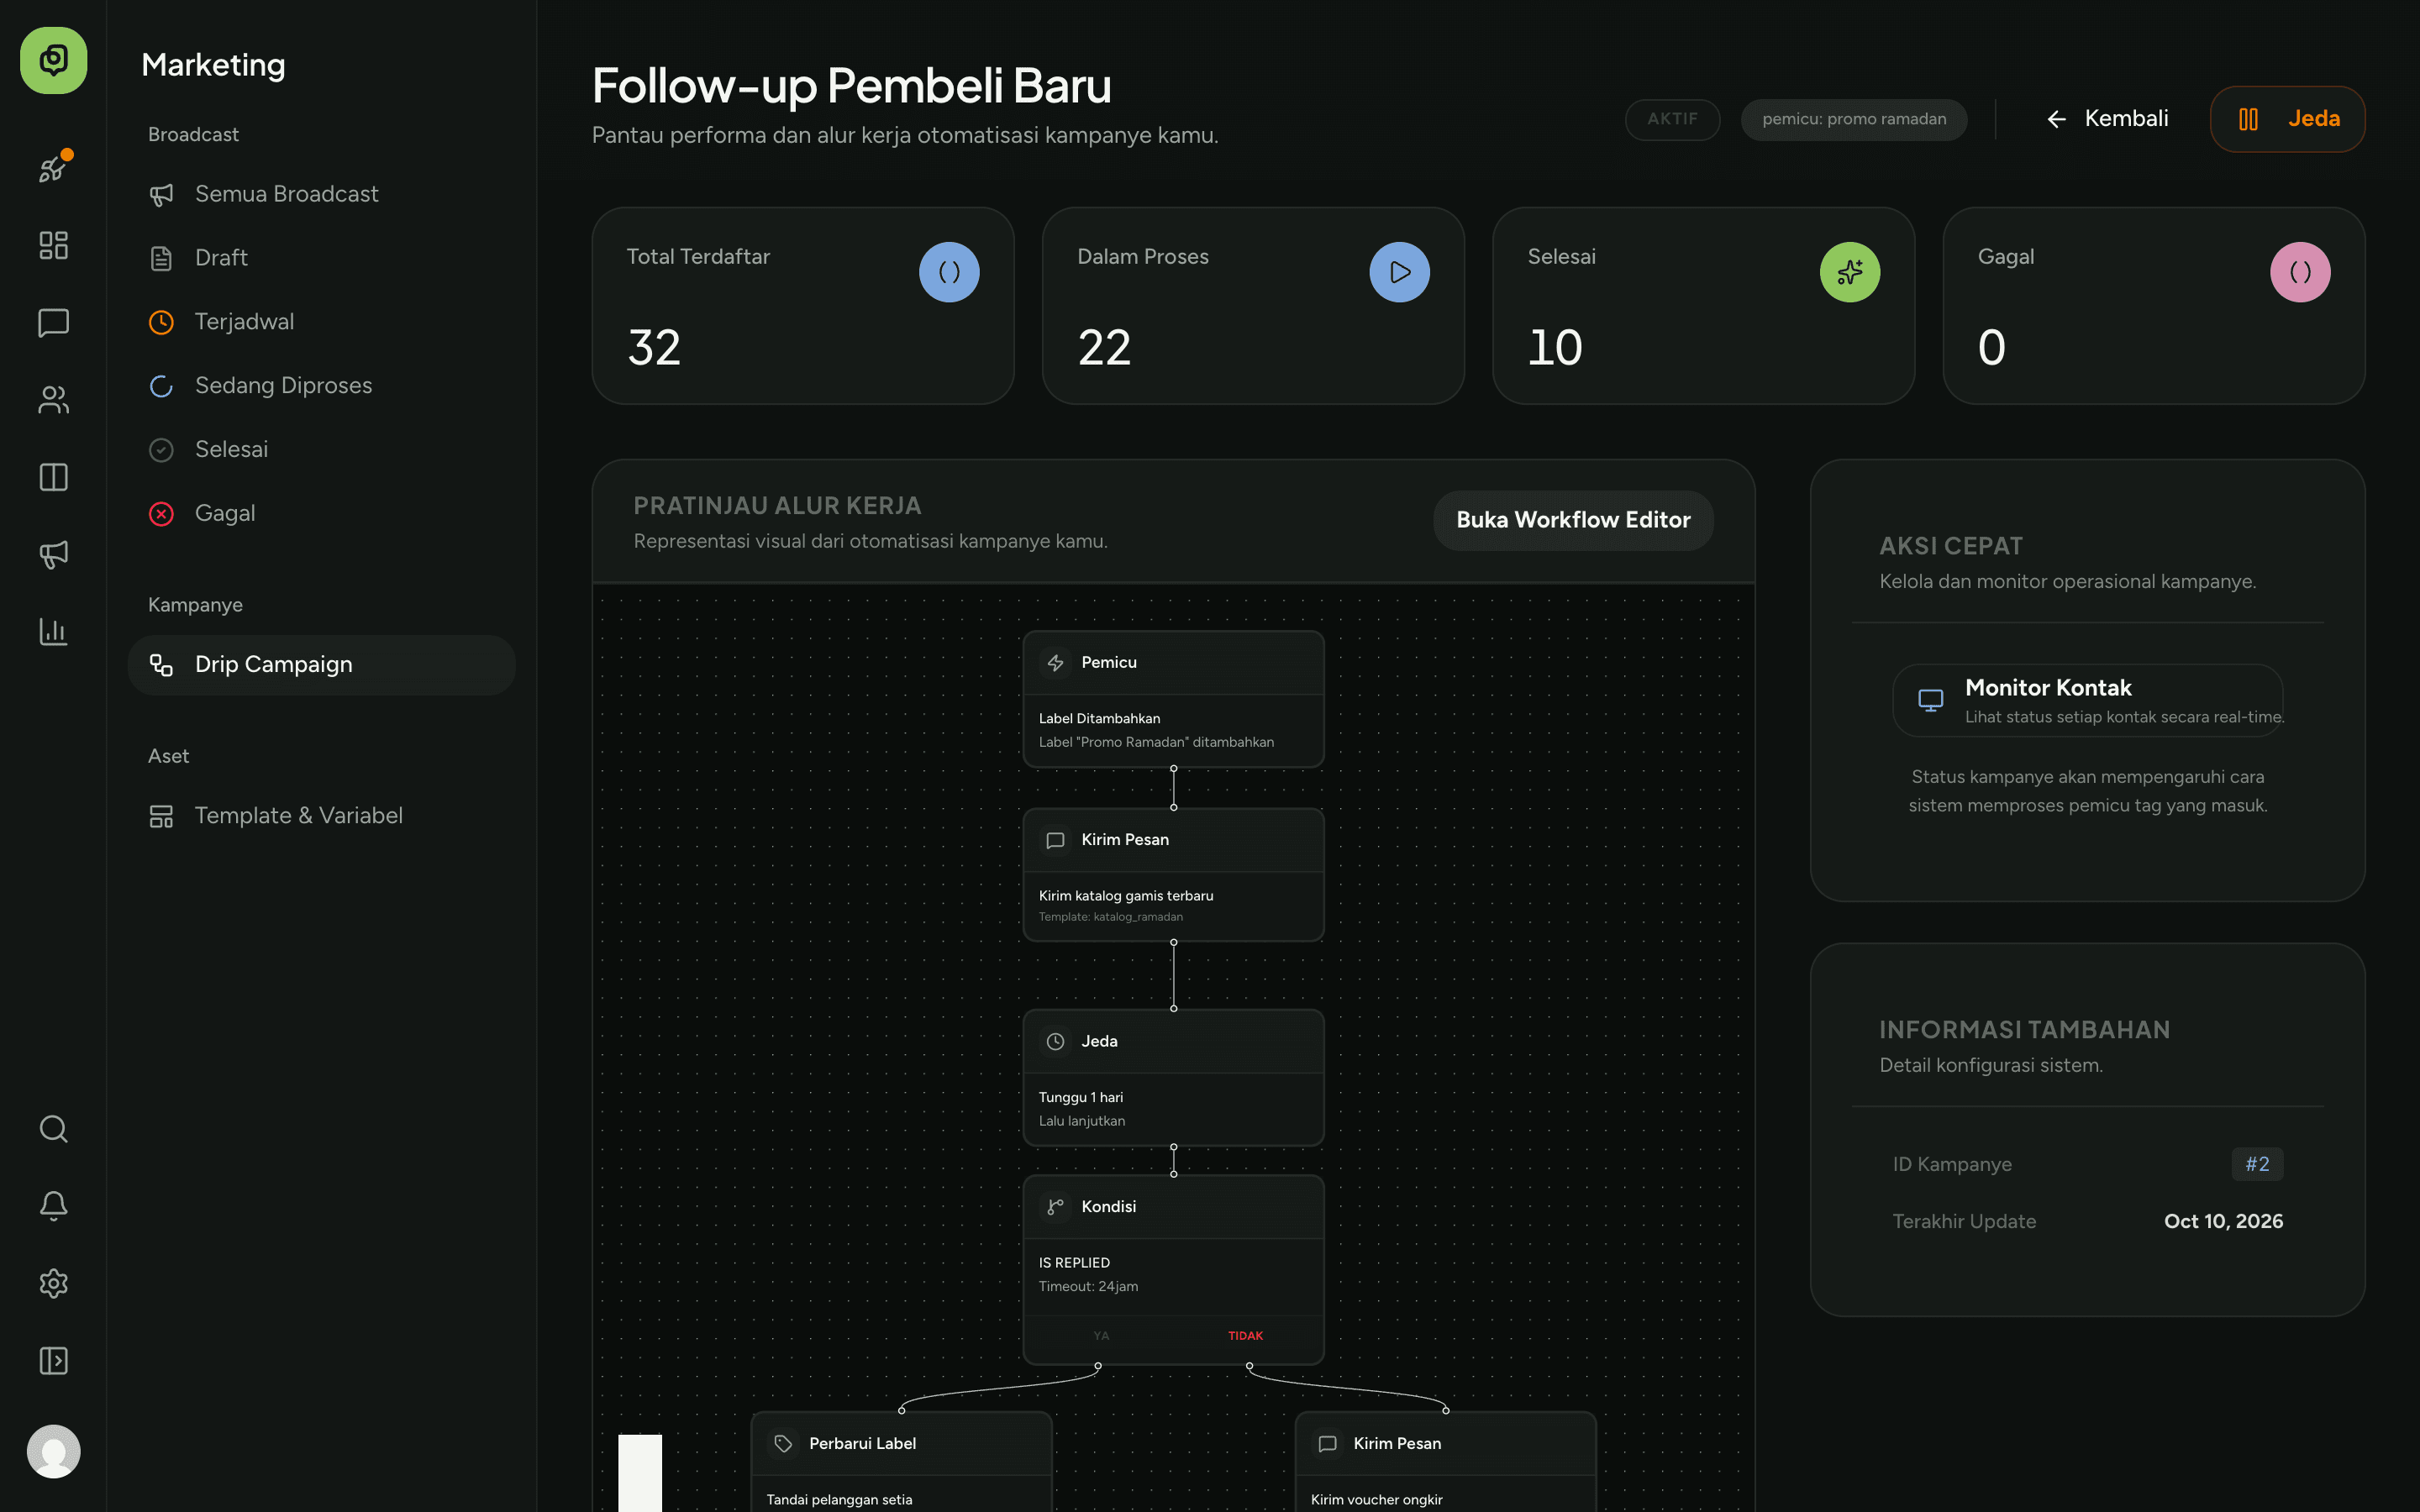Open the settings gear icon

[53, 1283]
